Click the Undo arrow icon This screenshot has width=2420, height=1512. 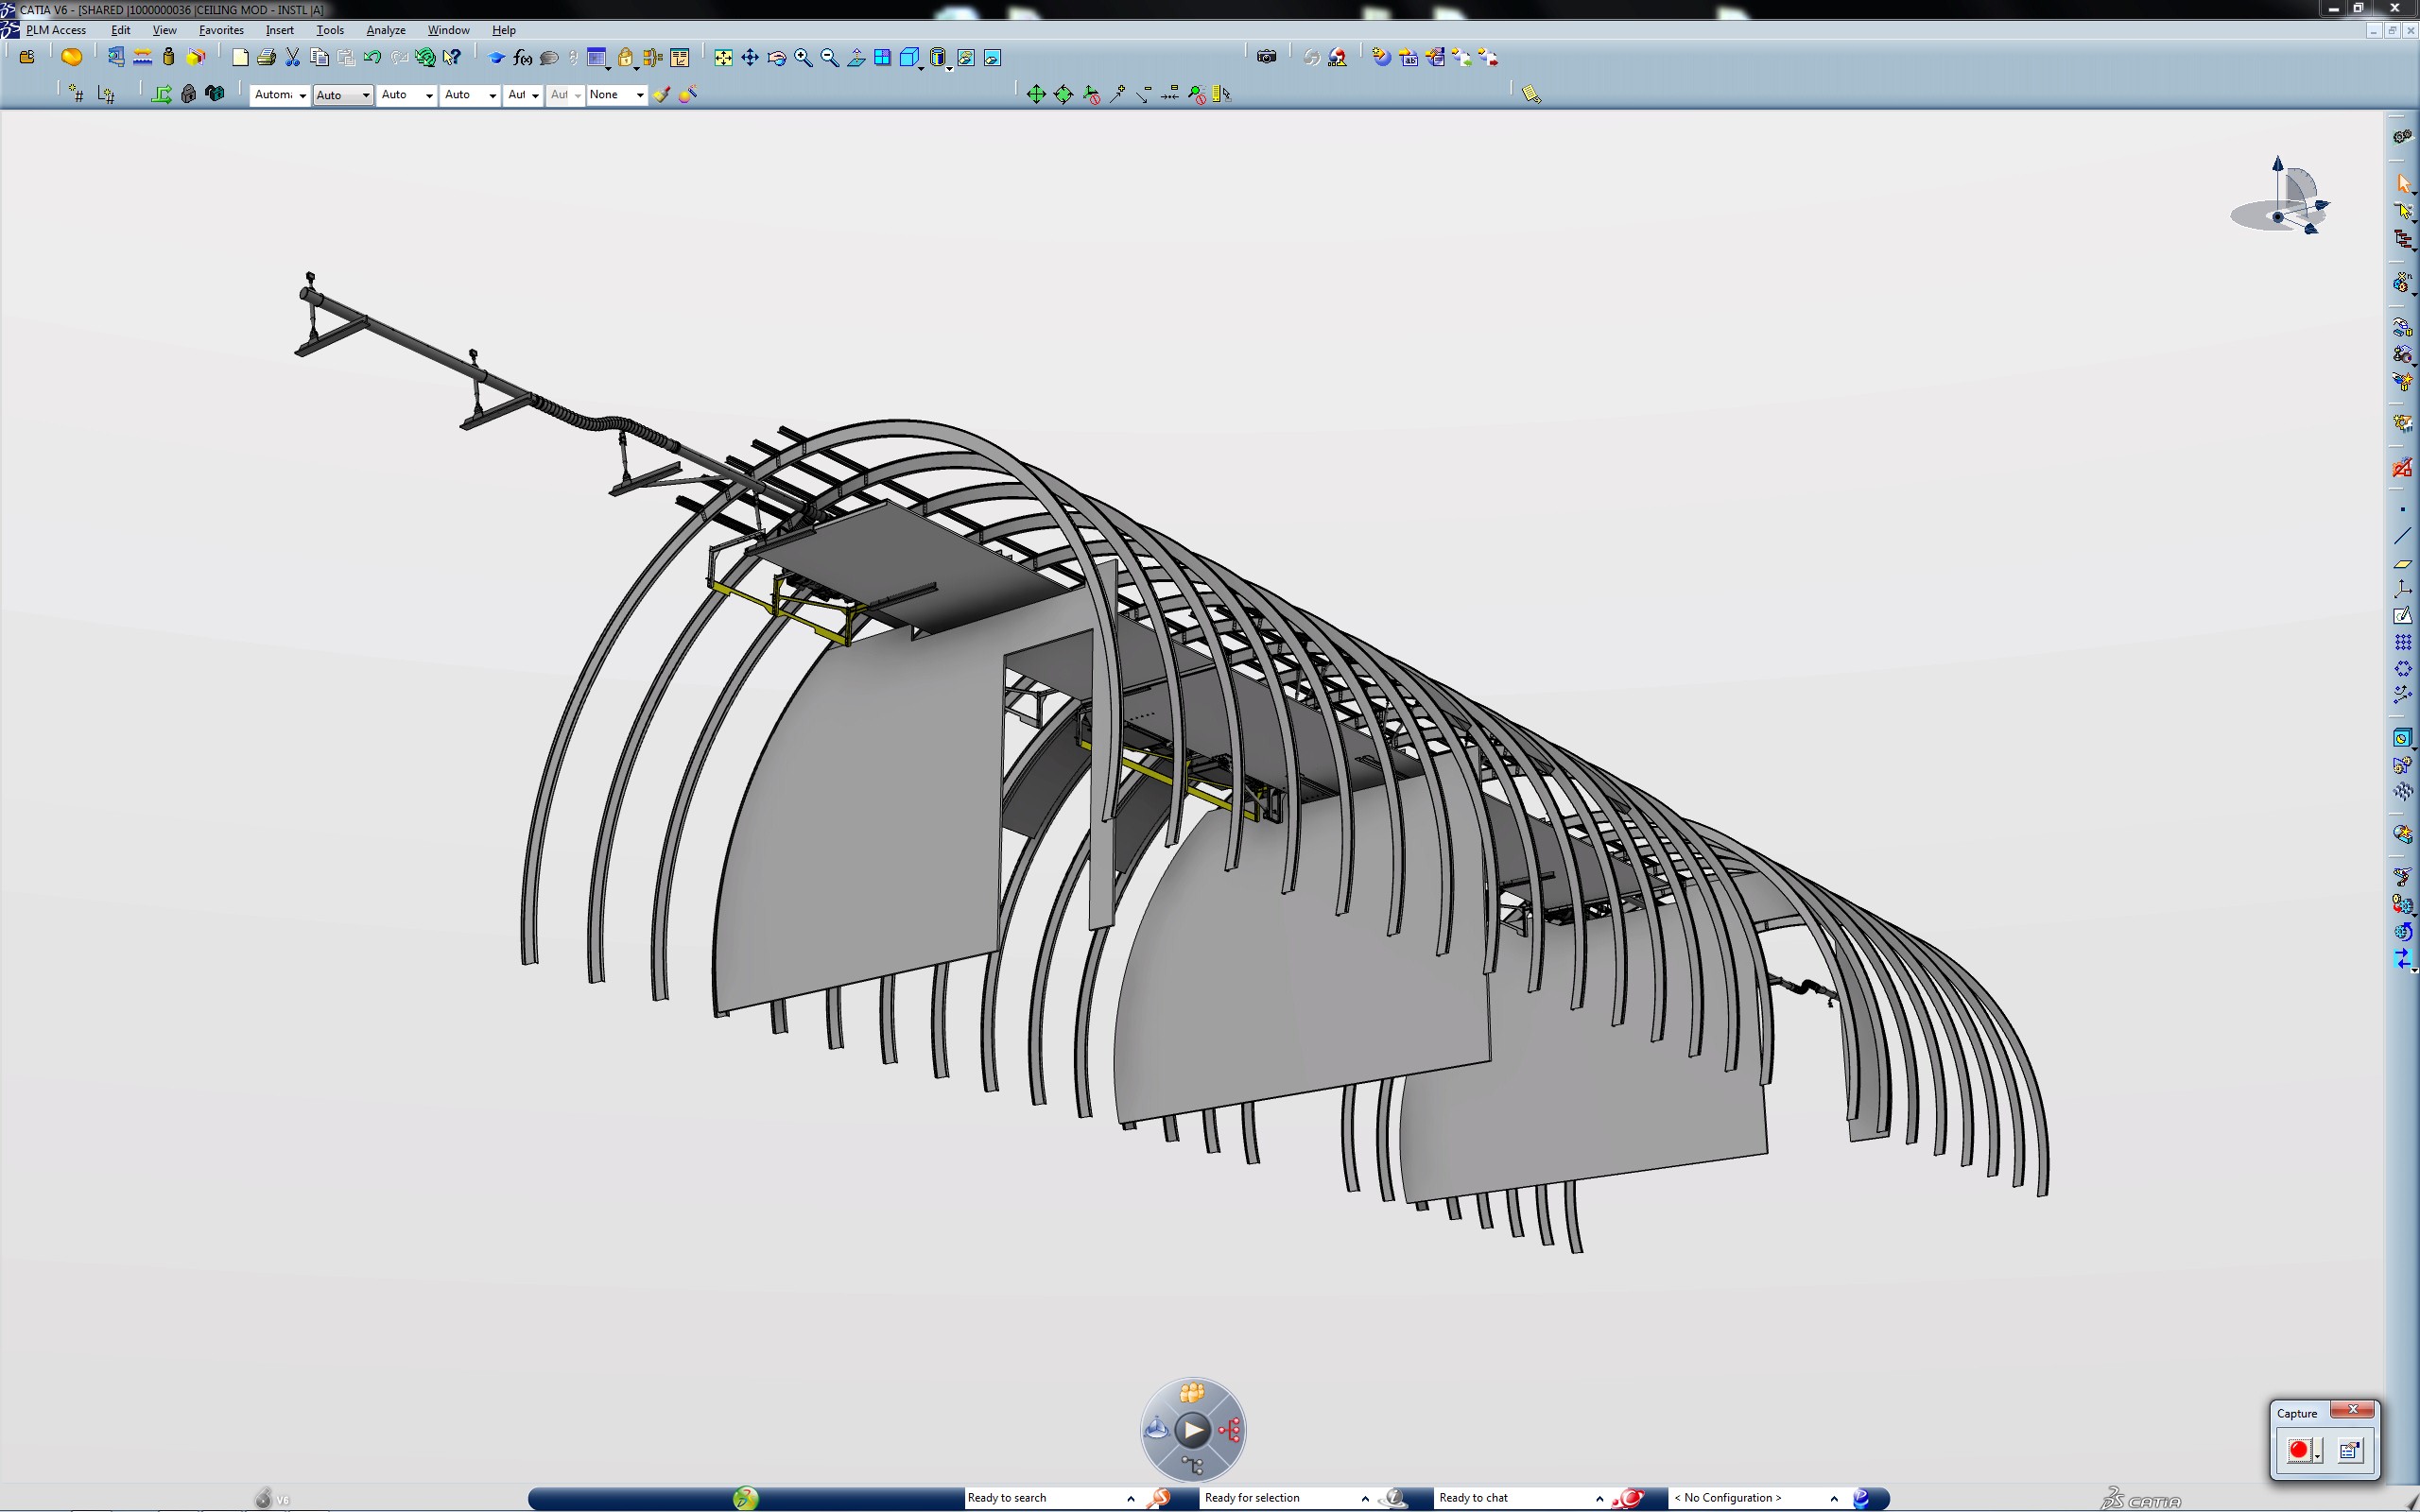click(x=372, y=58)
